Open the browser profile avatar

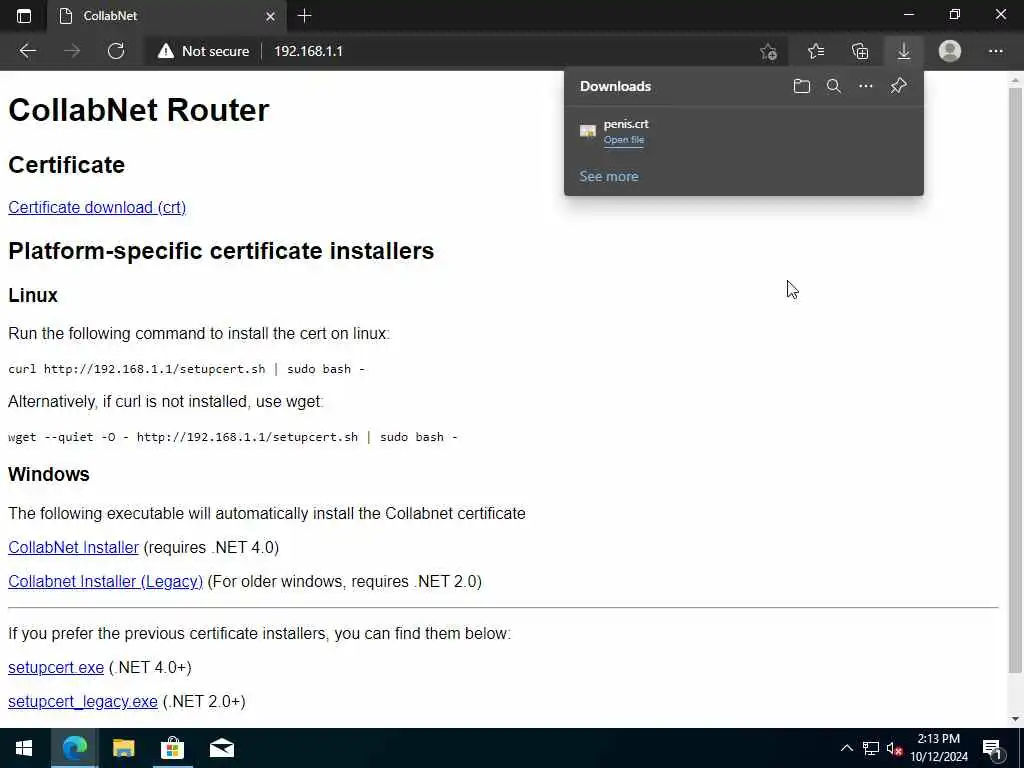click(950, 51)
